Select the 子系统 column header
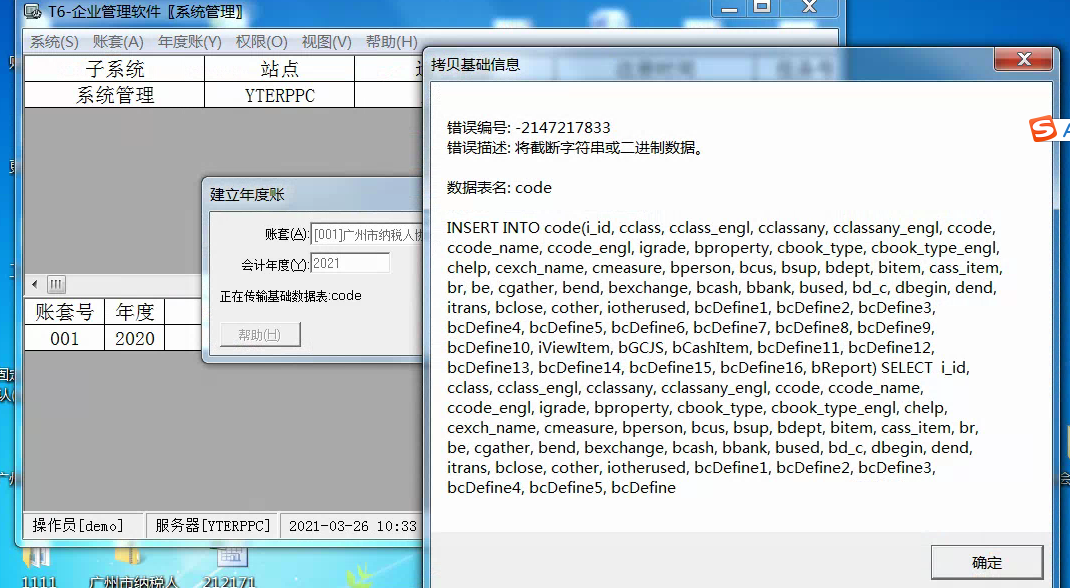Screen dimensions: 1070x588 tap(115, 68)
